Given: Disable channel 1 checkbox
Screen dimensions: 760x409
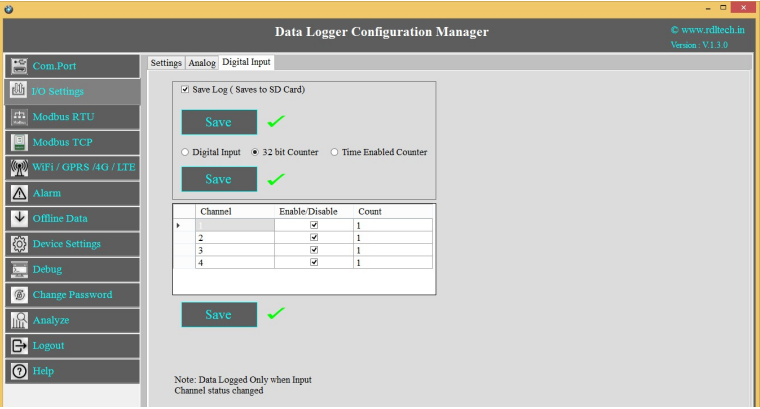Looking at the screenshot, I should click(x=314, y=225).
